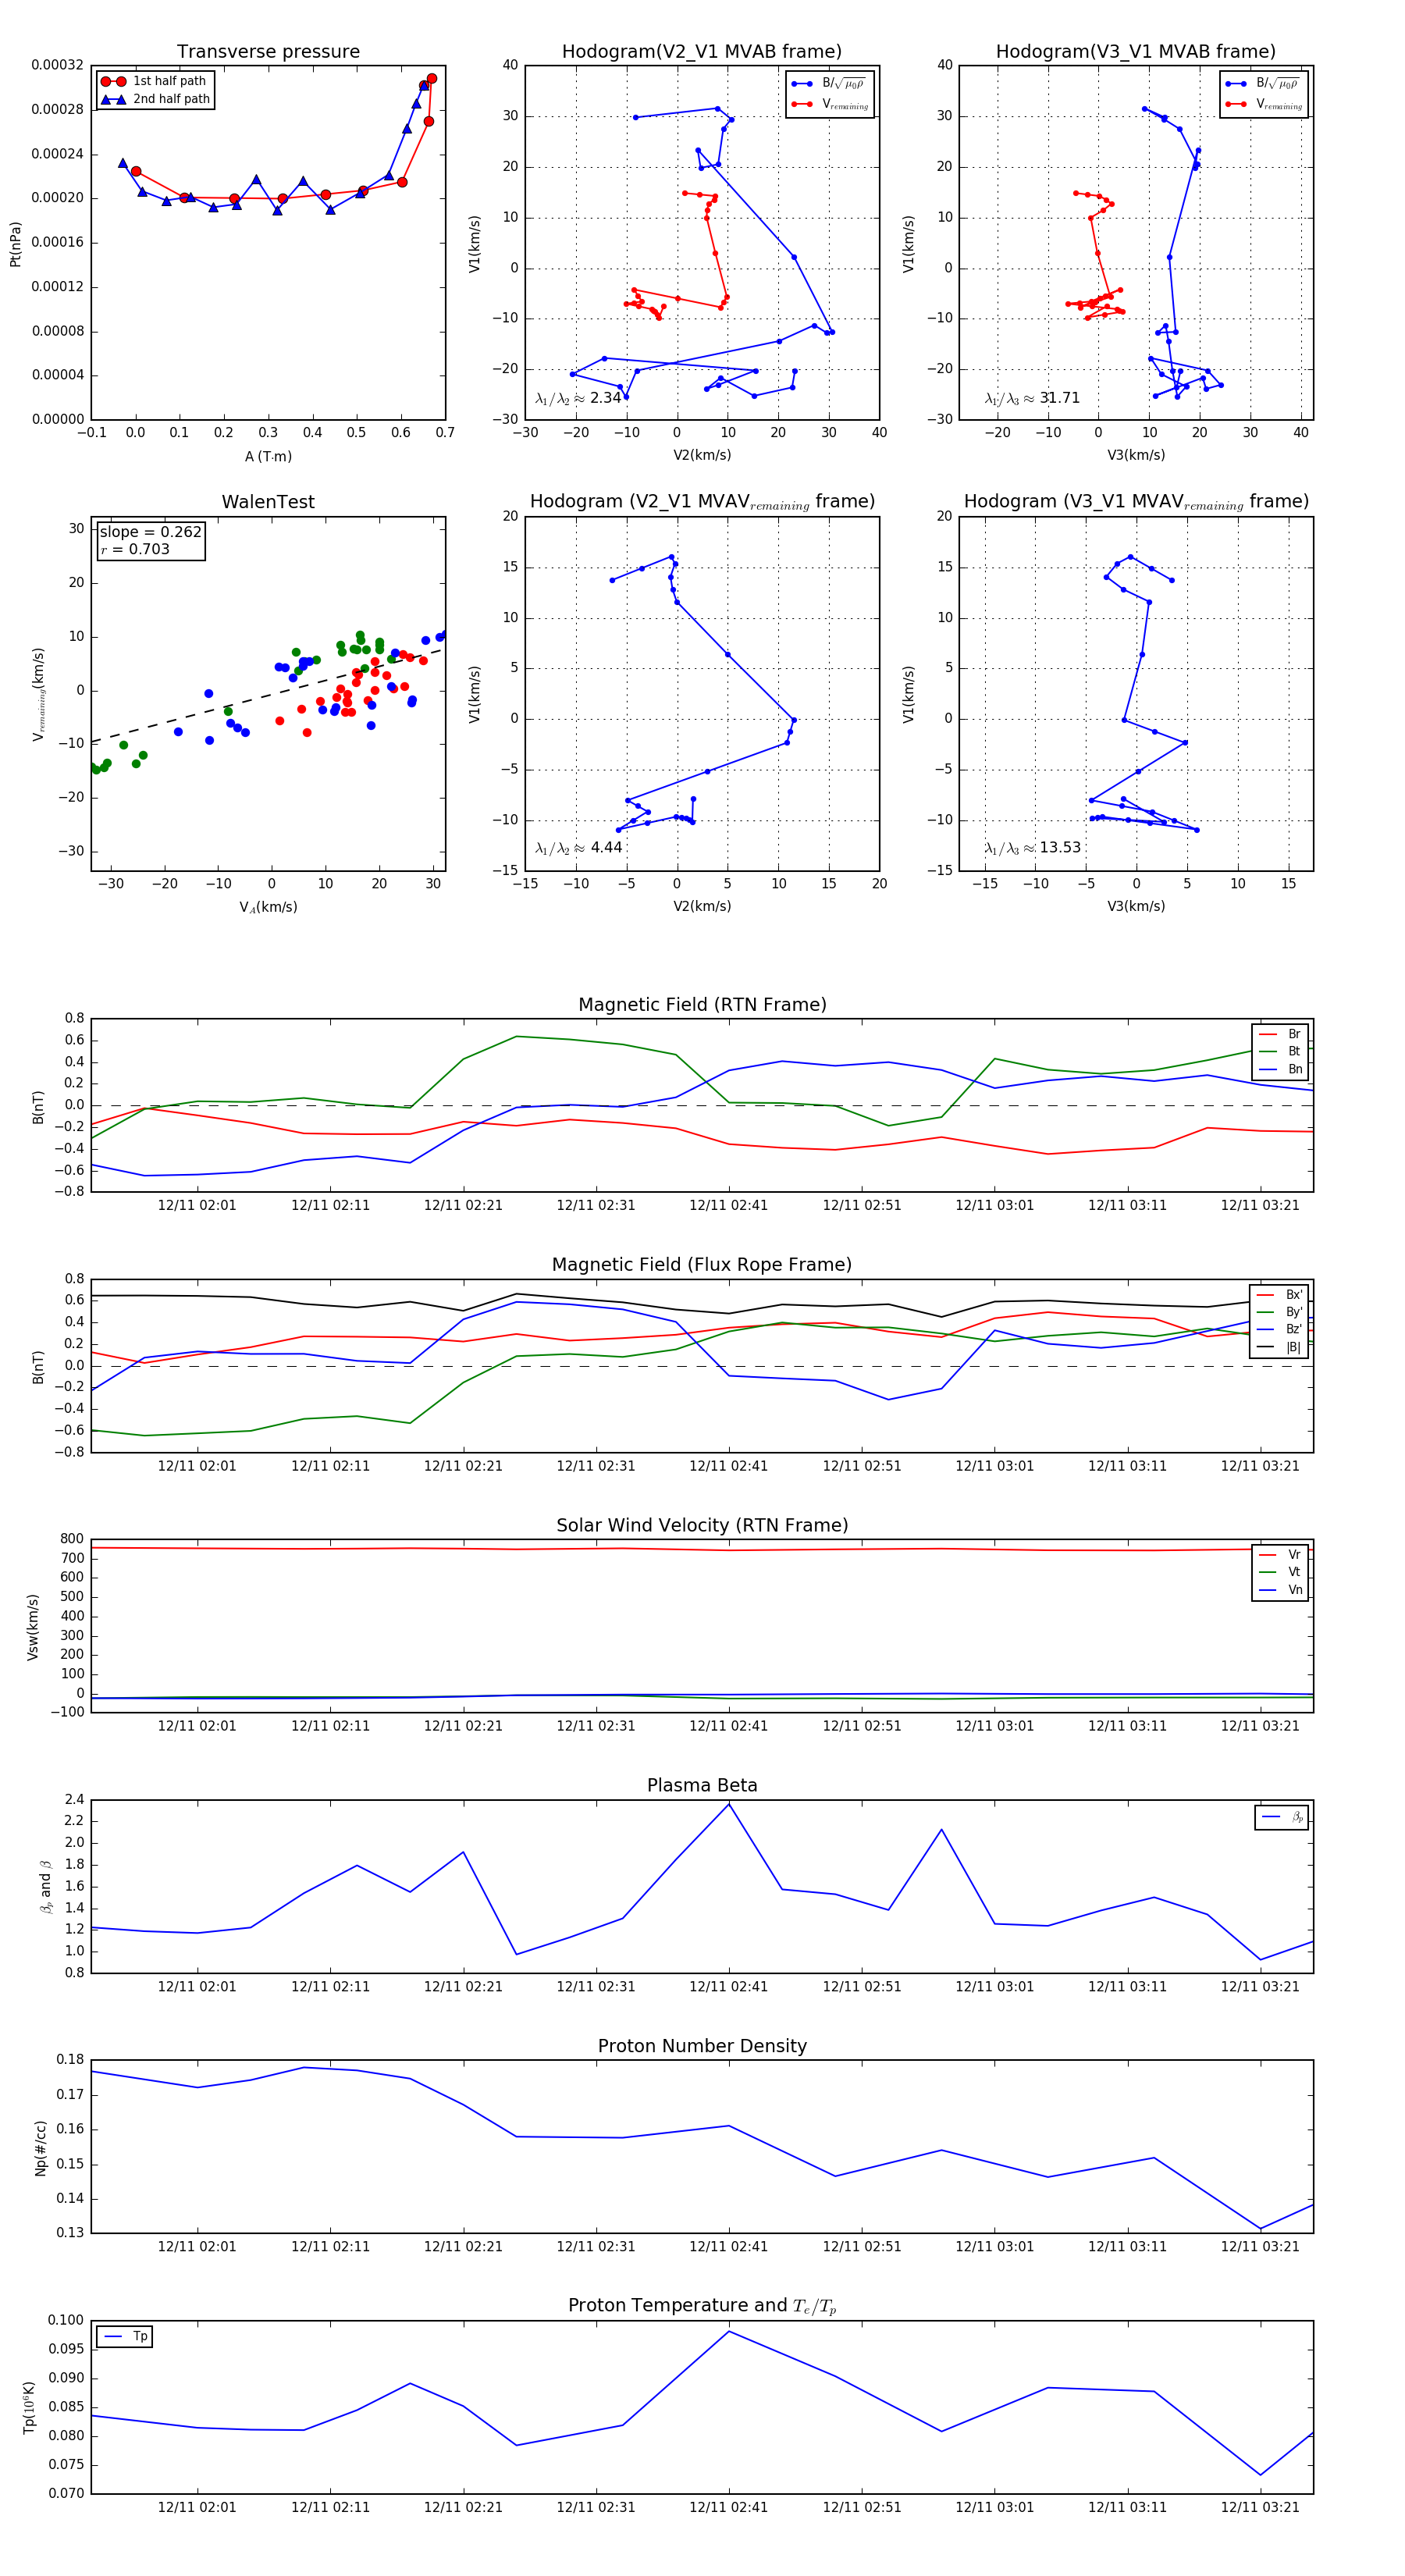The image size is (1405, 2576).
Task: Click the 'Pt(nPa)' y-axis label
Action: coord(15,243)
